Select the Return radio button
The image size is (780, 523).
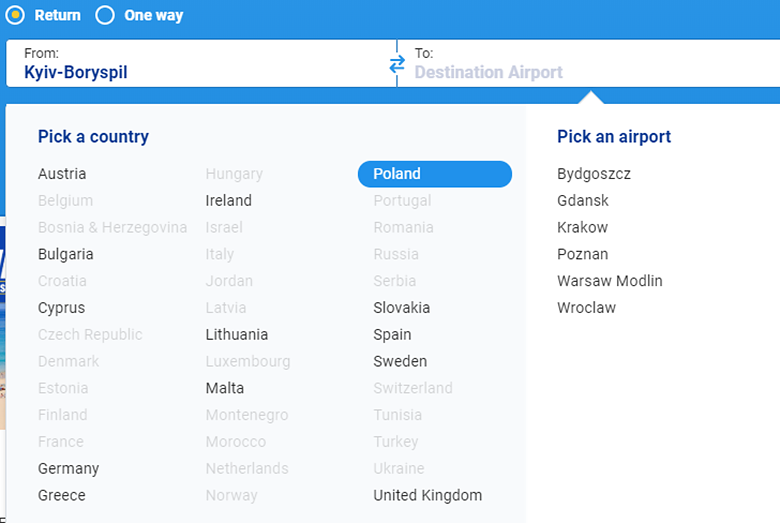tap(15, 15)
